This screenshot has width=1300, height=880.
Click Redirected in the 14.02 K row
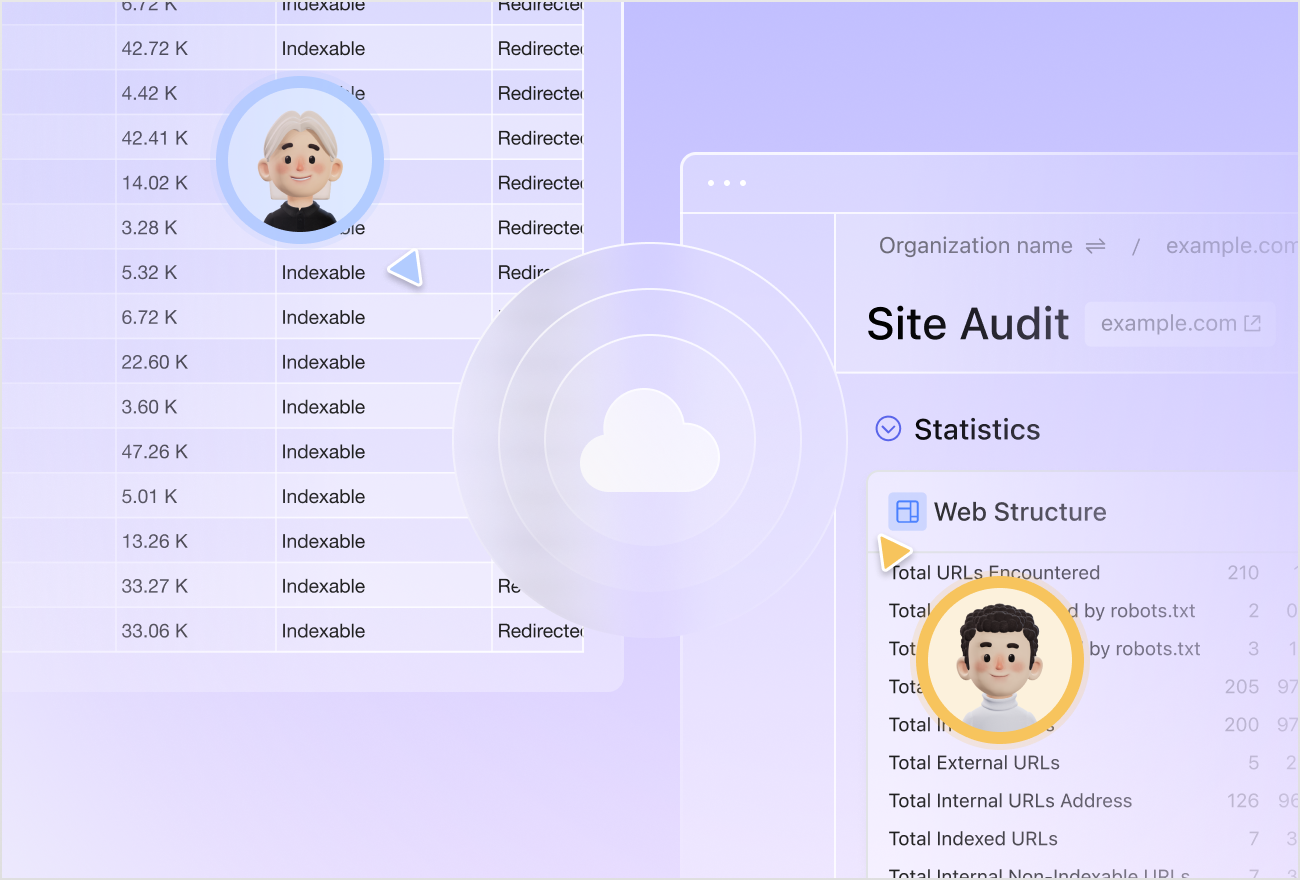click(x=540, y=183)
